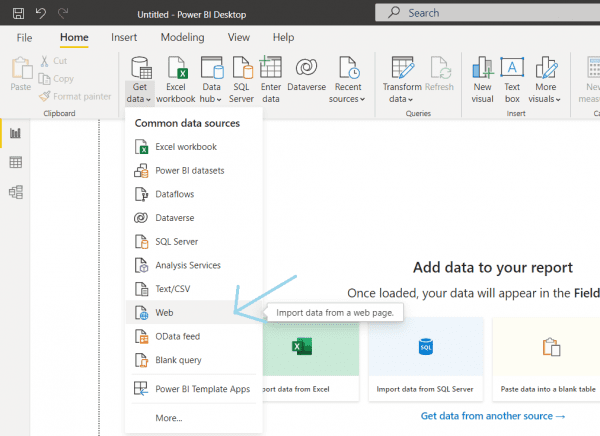
Task: Click Get data from another source link
Action: 493,416
